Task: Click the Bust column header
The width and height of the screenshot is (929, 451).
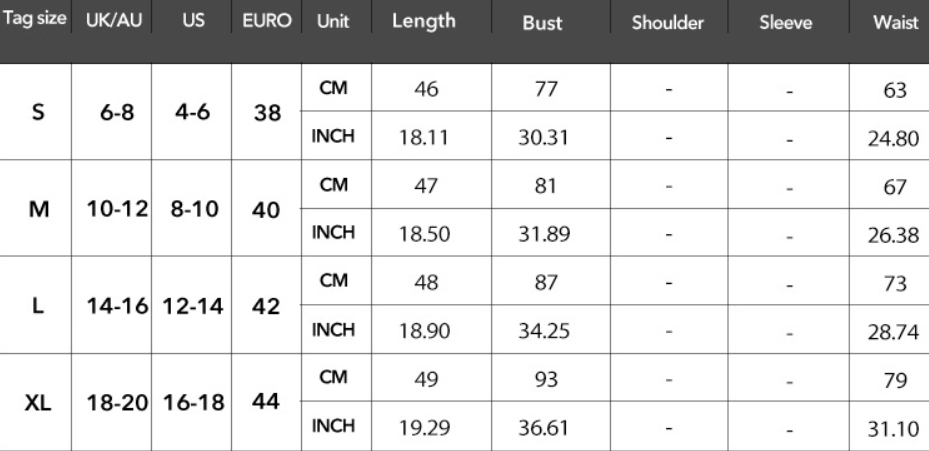Action: [542, 22]
